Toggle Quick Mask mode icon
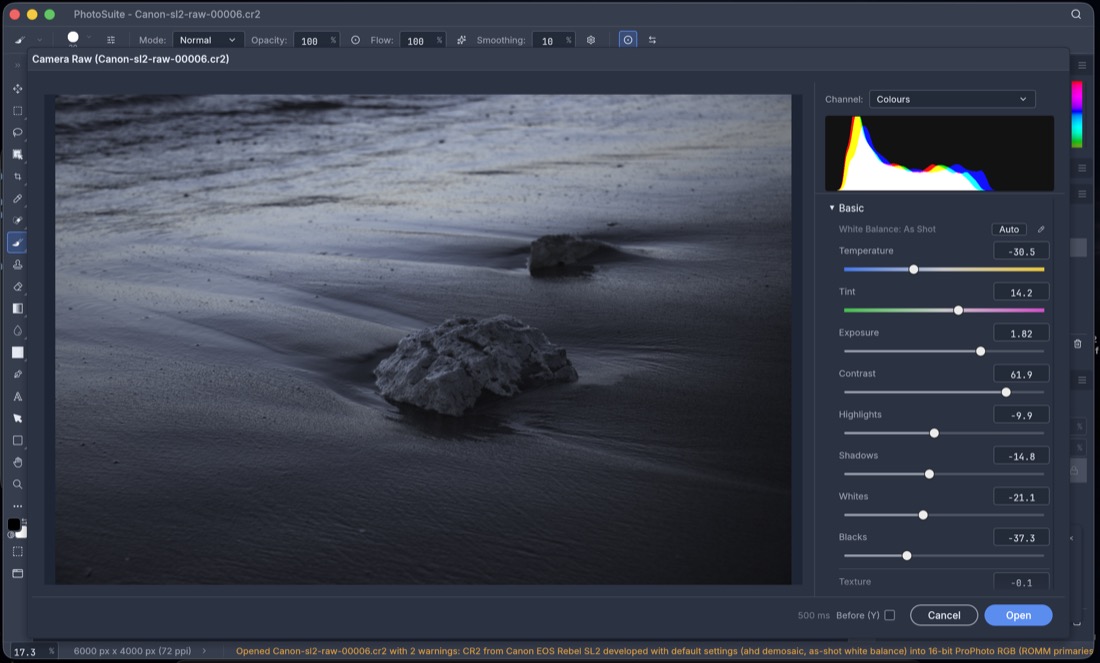 point(18,551)
